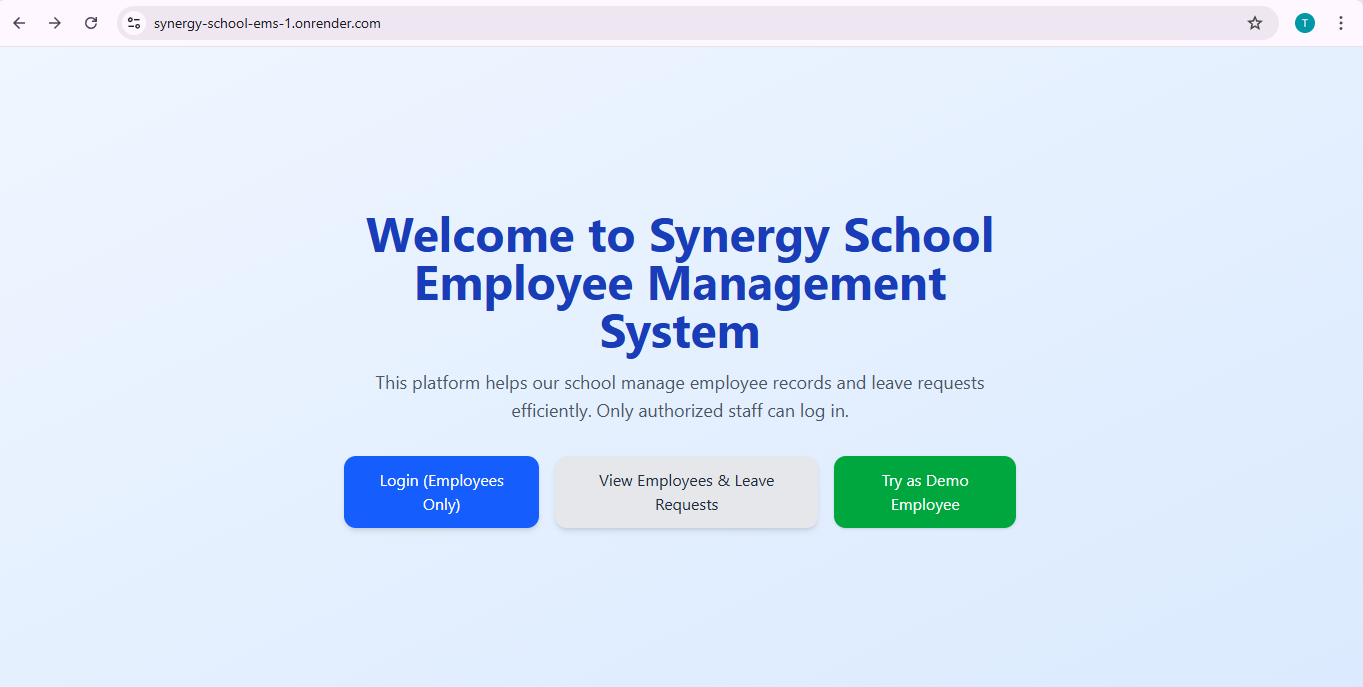The image size is (1363, 687).
Task: Go back using the browser back arrow
Action: pos(19,23)
